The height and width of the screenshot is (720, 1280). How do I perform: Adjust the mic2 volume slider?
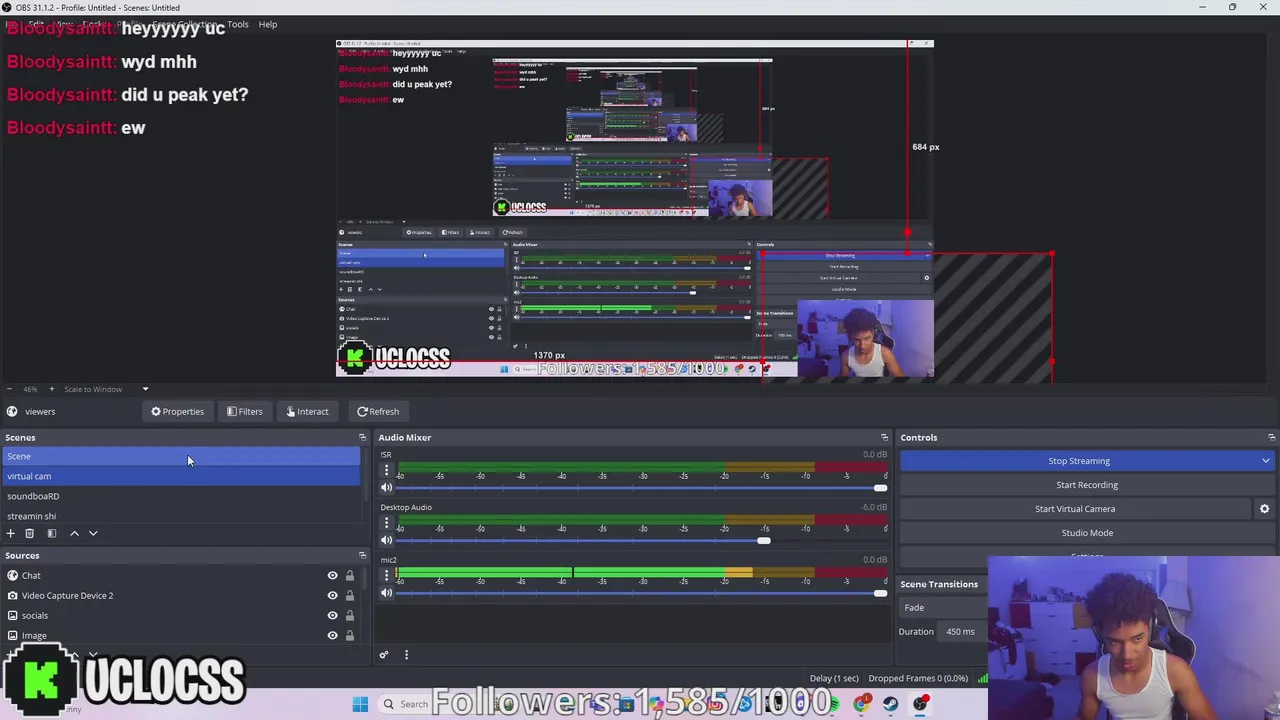(x=880, y=593)
